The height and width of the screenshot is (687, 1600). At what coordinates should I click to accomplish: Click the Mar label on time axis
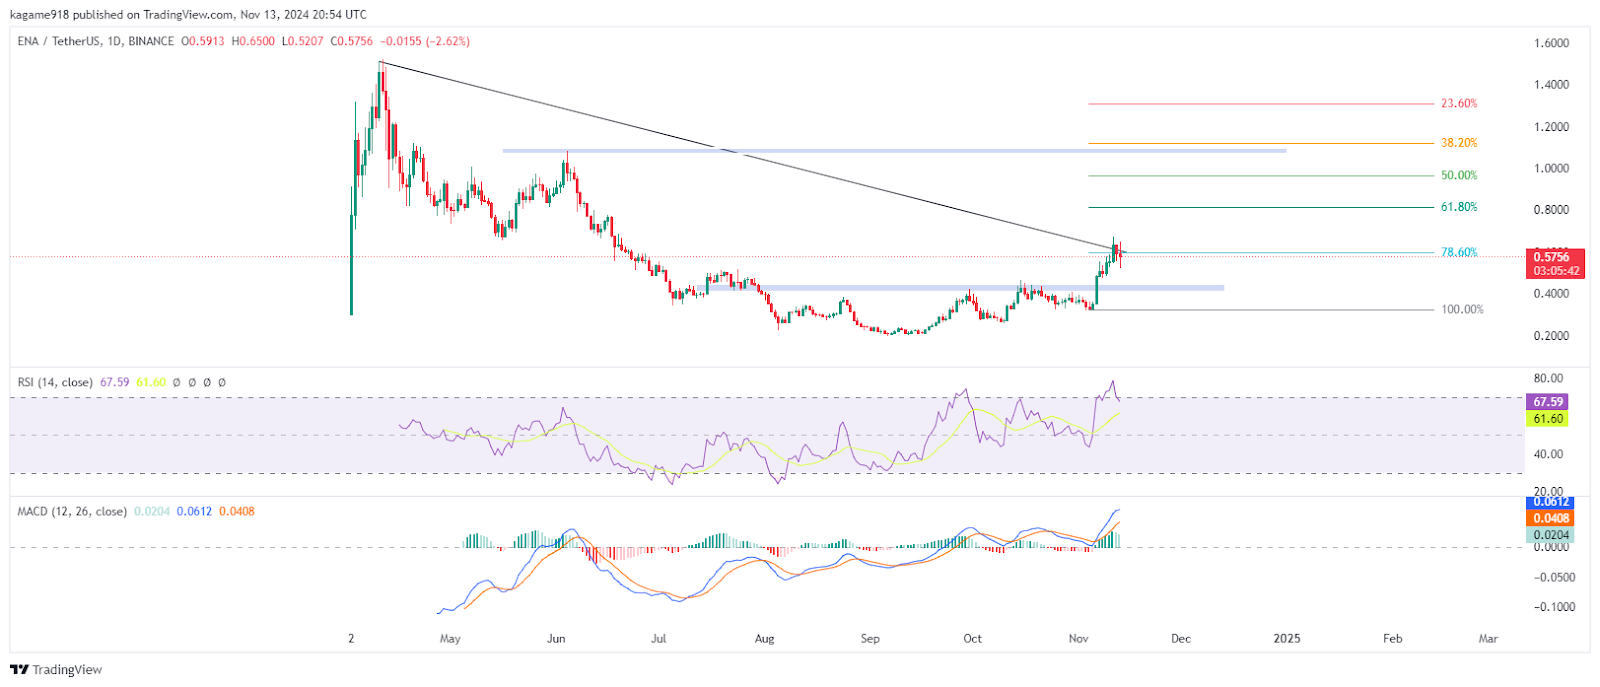pyautogui.click(x=1488, y=639)
